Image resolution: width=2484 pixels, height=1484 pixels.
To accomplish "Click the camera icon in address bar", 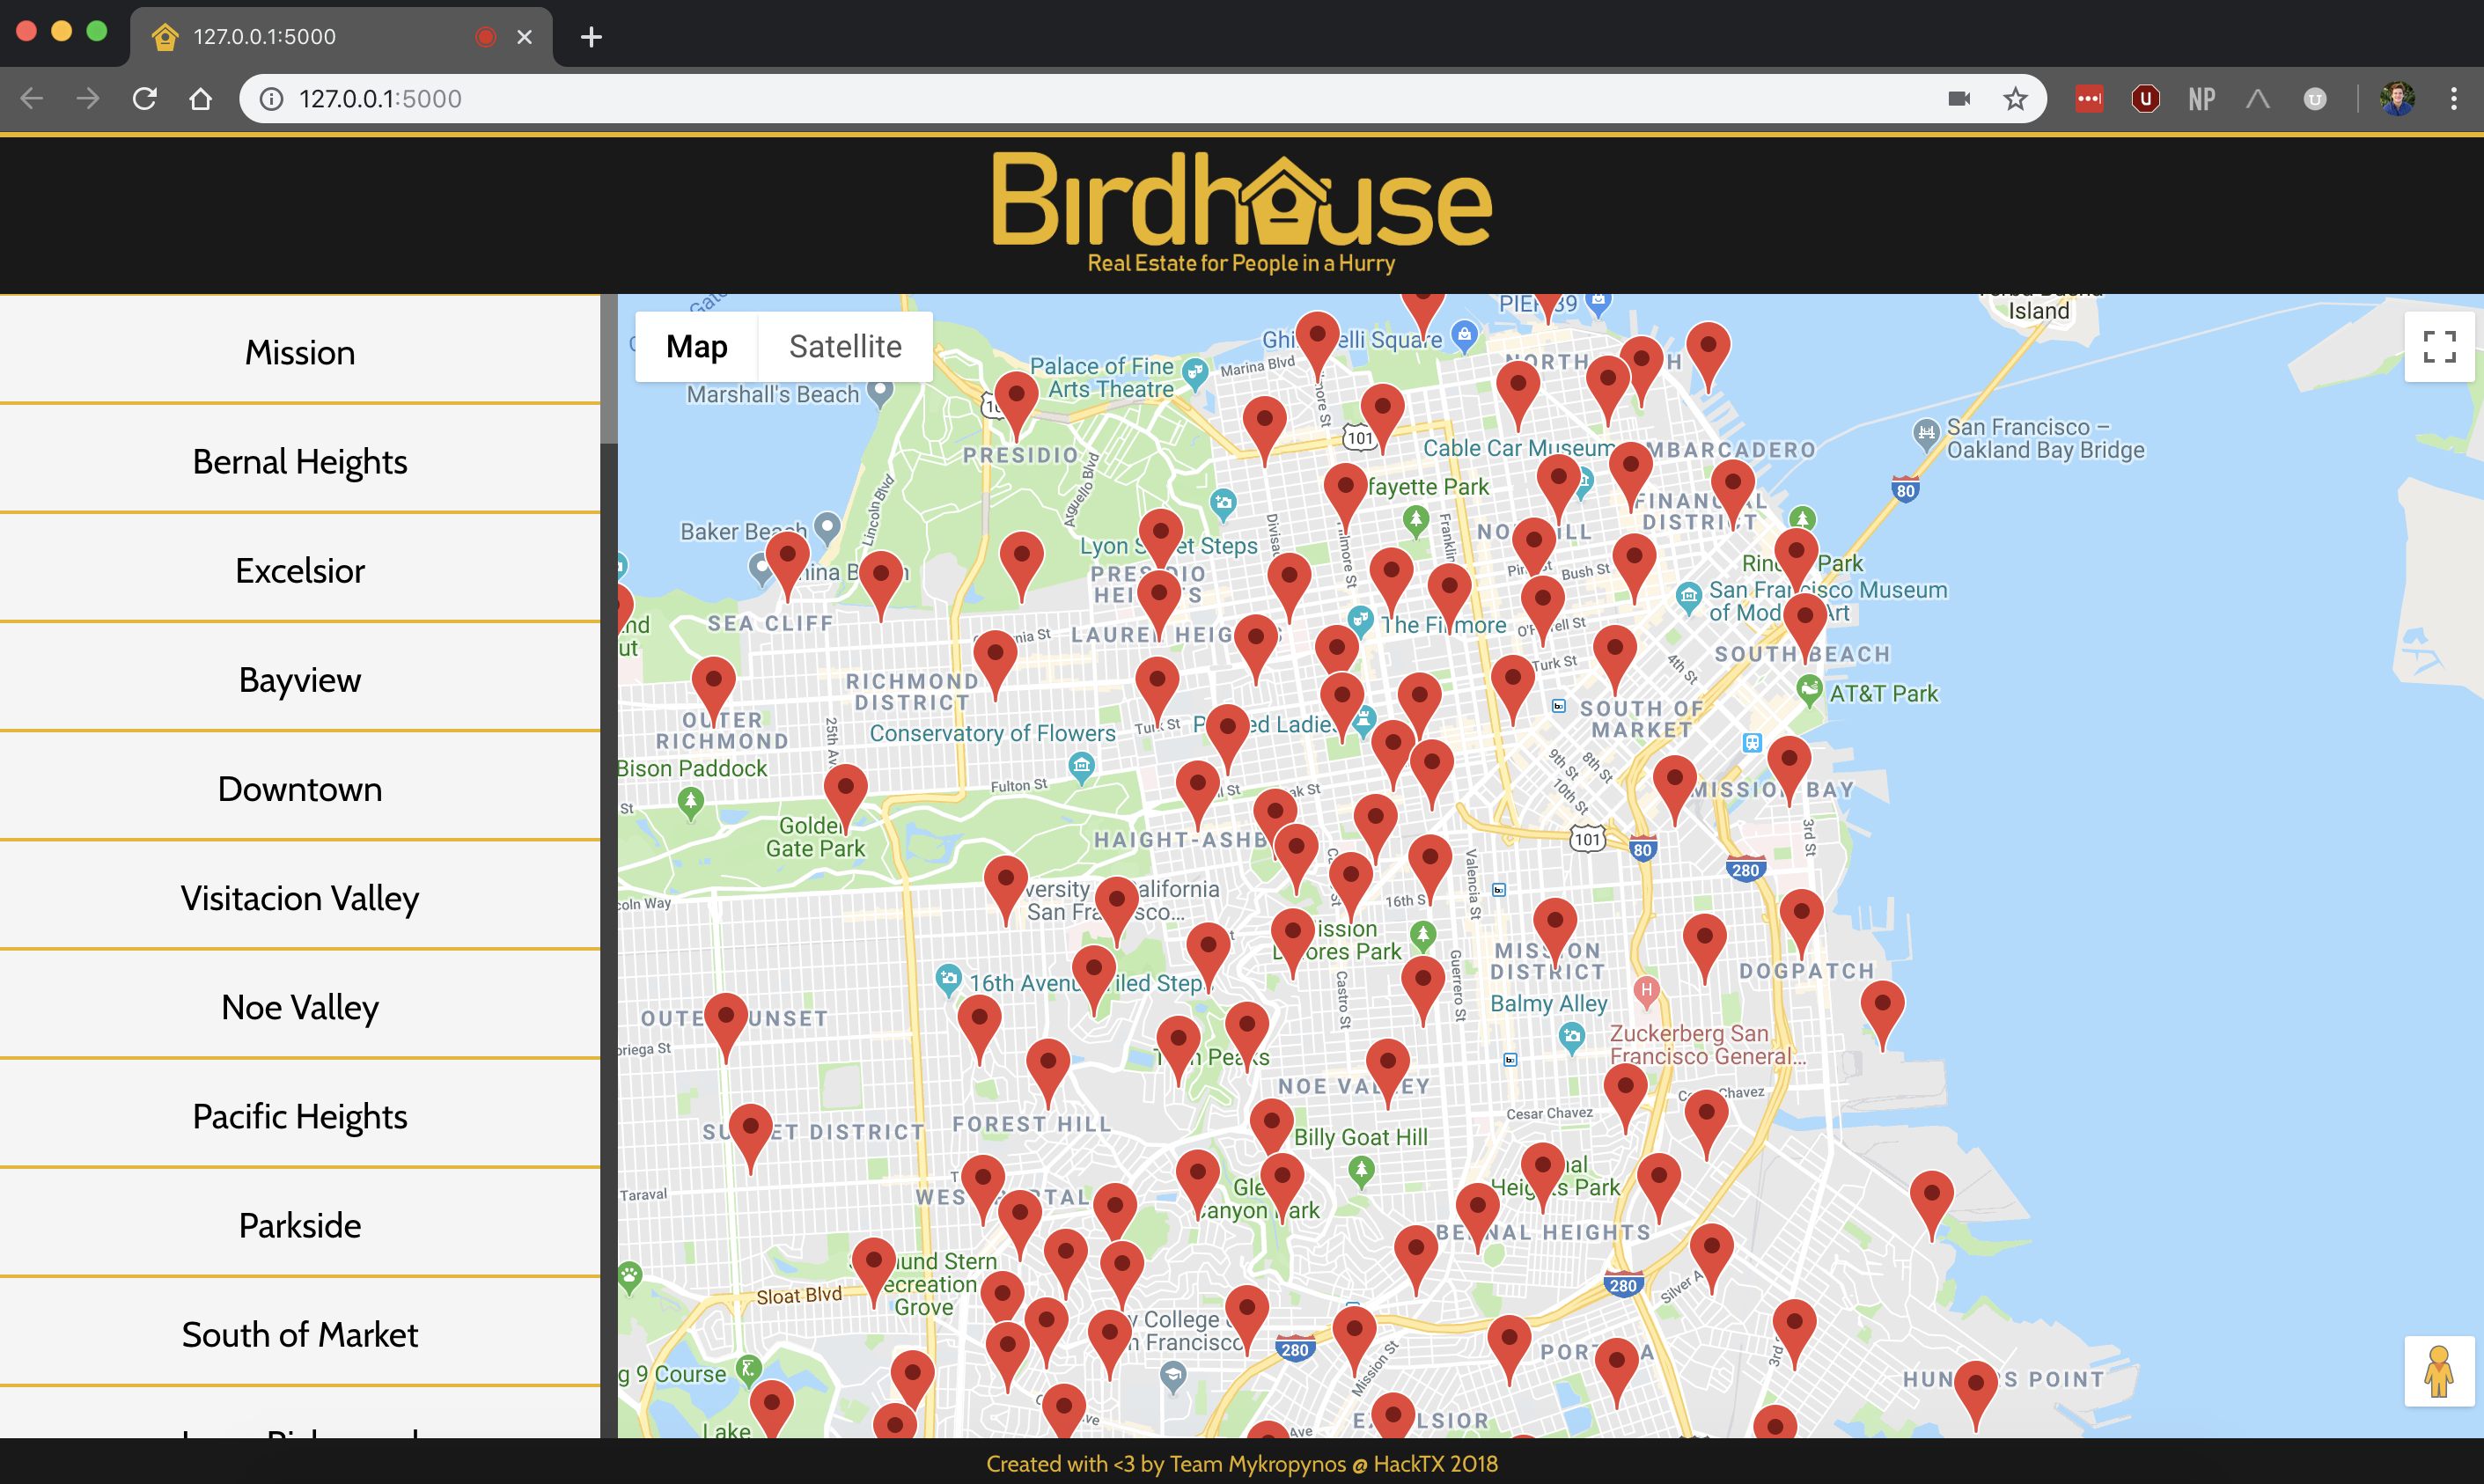I will click(x=1959, y=98).
